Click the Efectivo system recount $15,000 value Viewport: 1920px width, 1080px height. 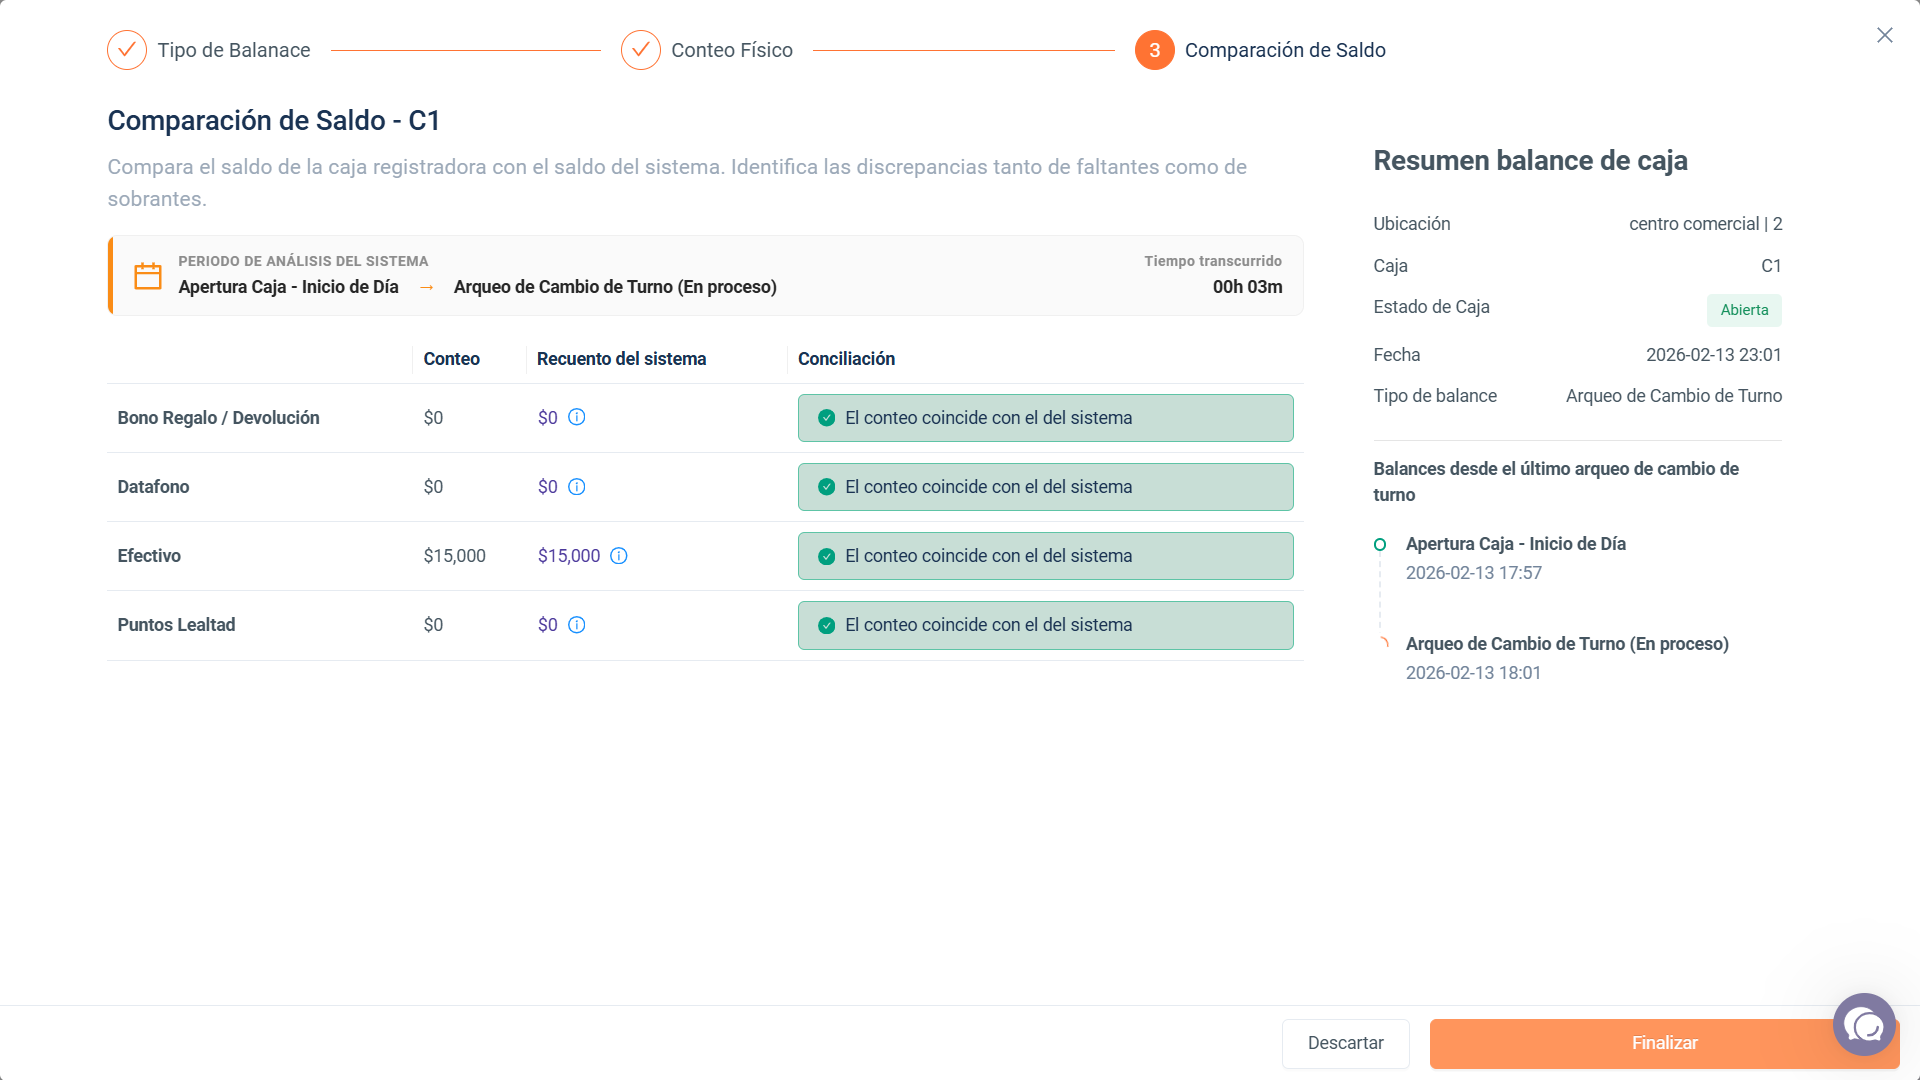[x=569, y=556]
